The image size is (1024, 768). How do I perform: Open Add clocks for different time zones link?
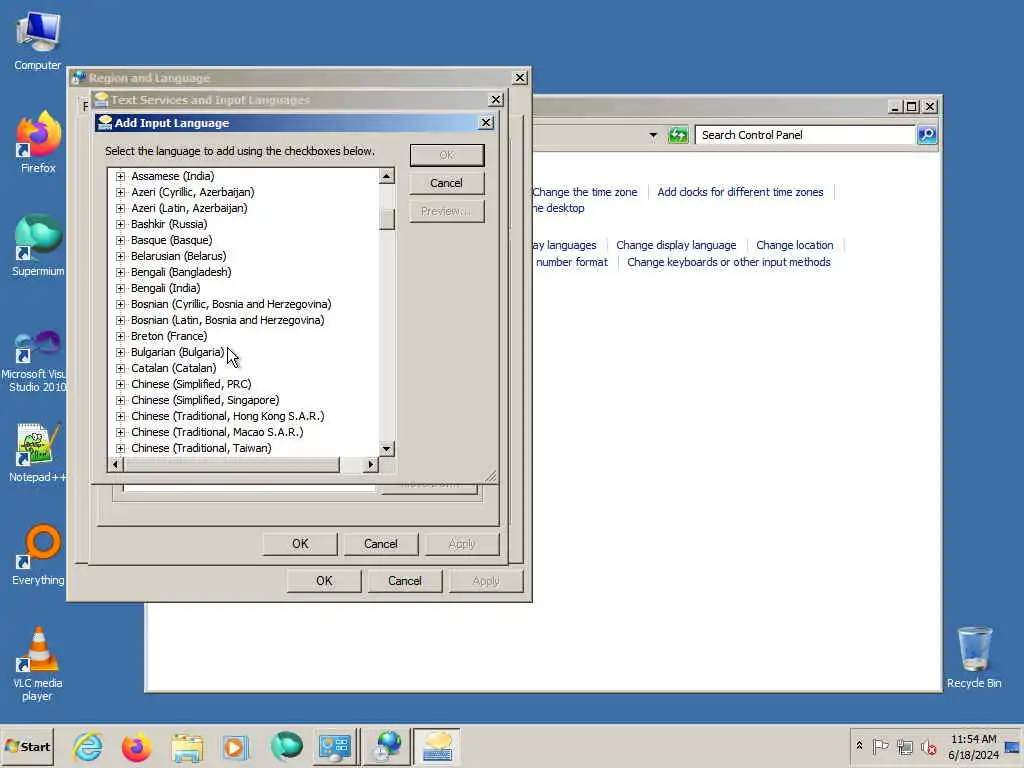tap(741, 192)
